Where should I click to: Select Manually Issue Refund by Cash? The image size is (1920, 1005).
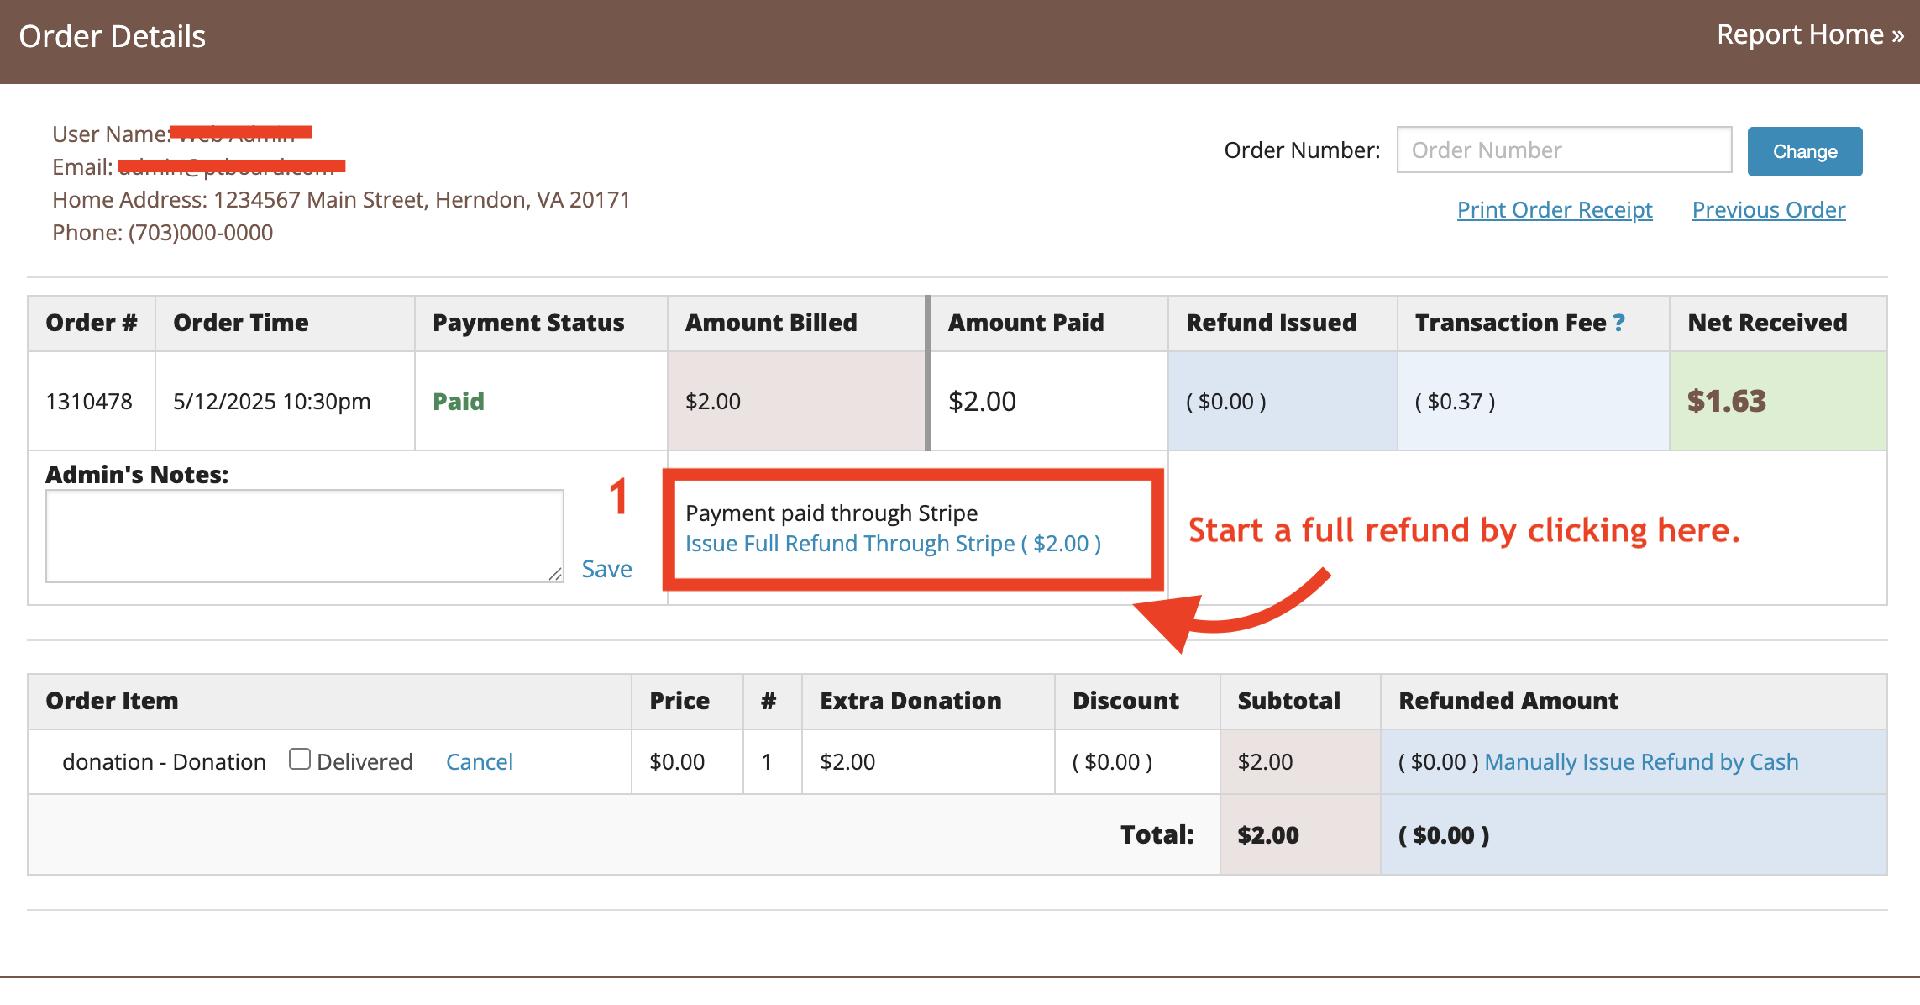(1641, 762)
